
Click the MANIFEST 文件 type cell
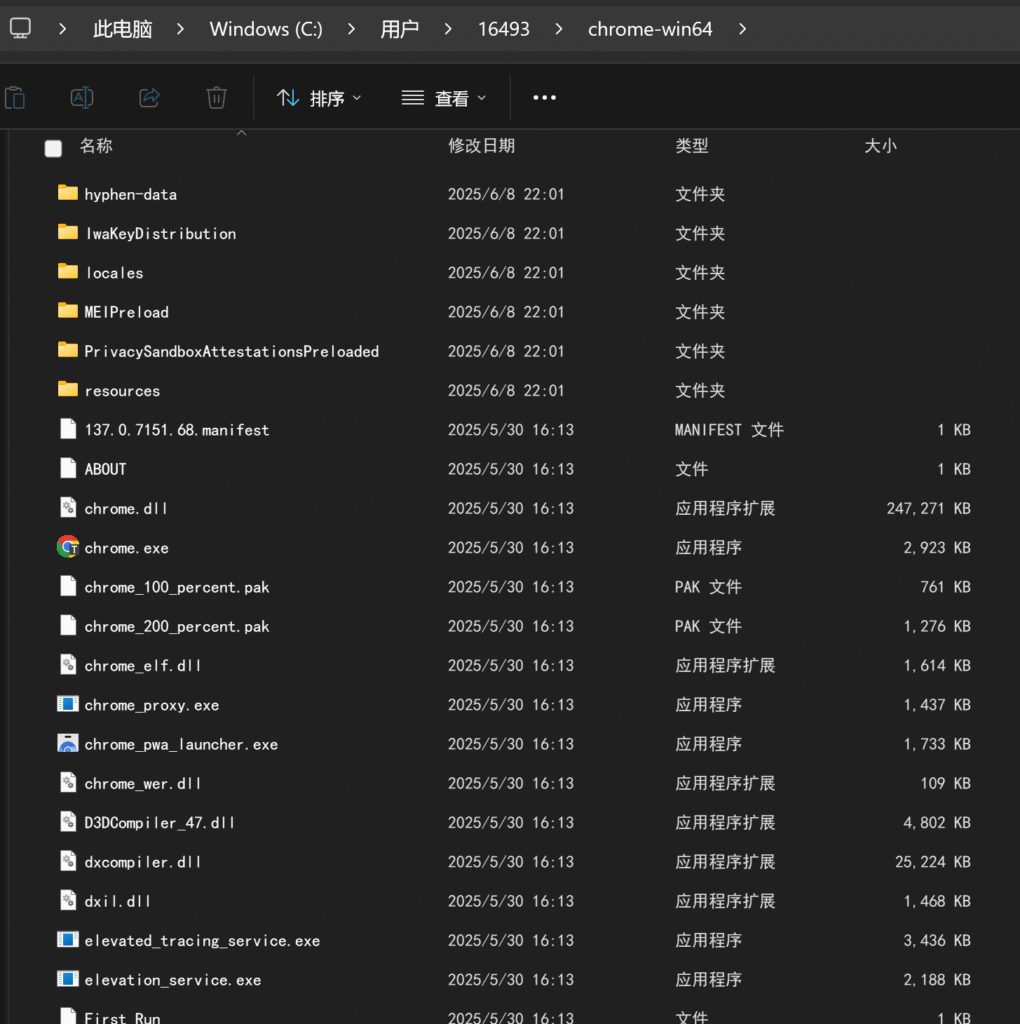(729, 430)
